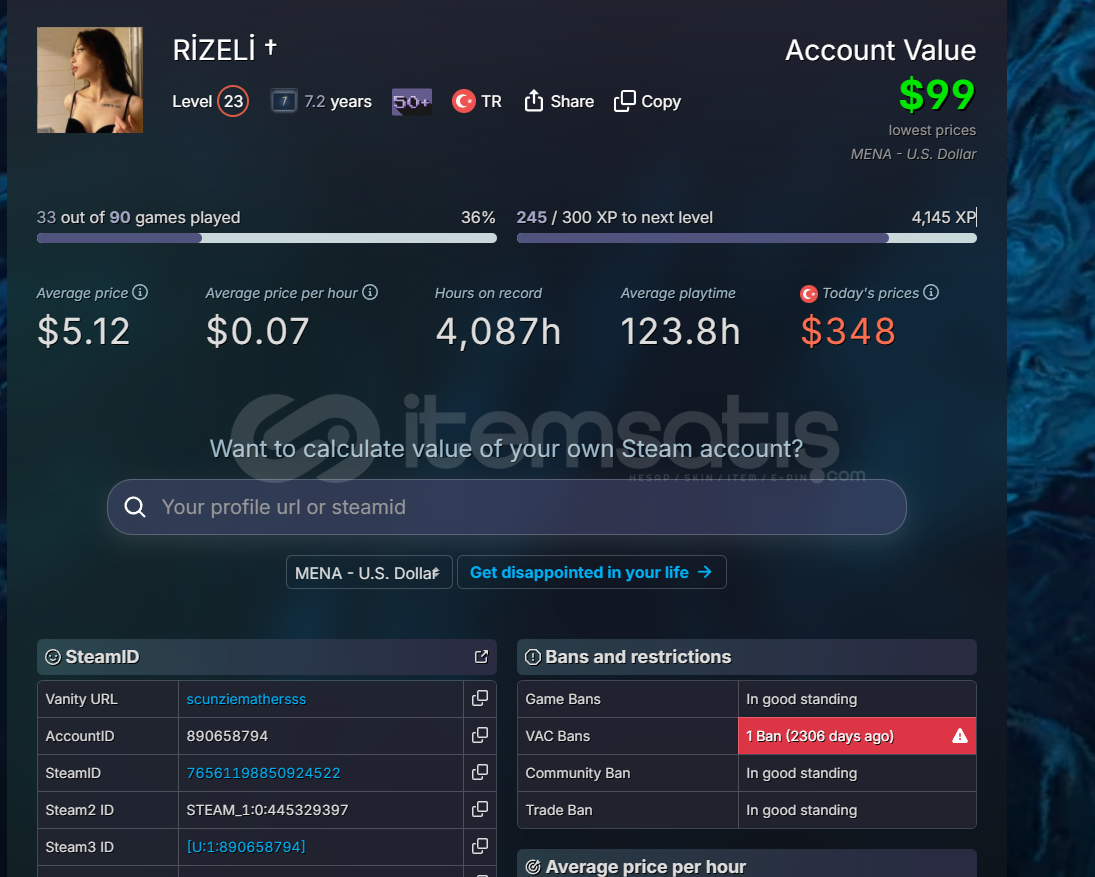Copy the Steam3 ID value

click(x=480, y=846)
